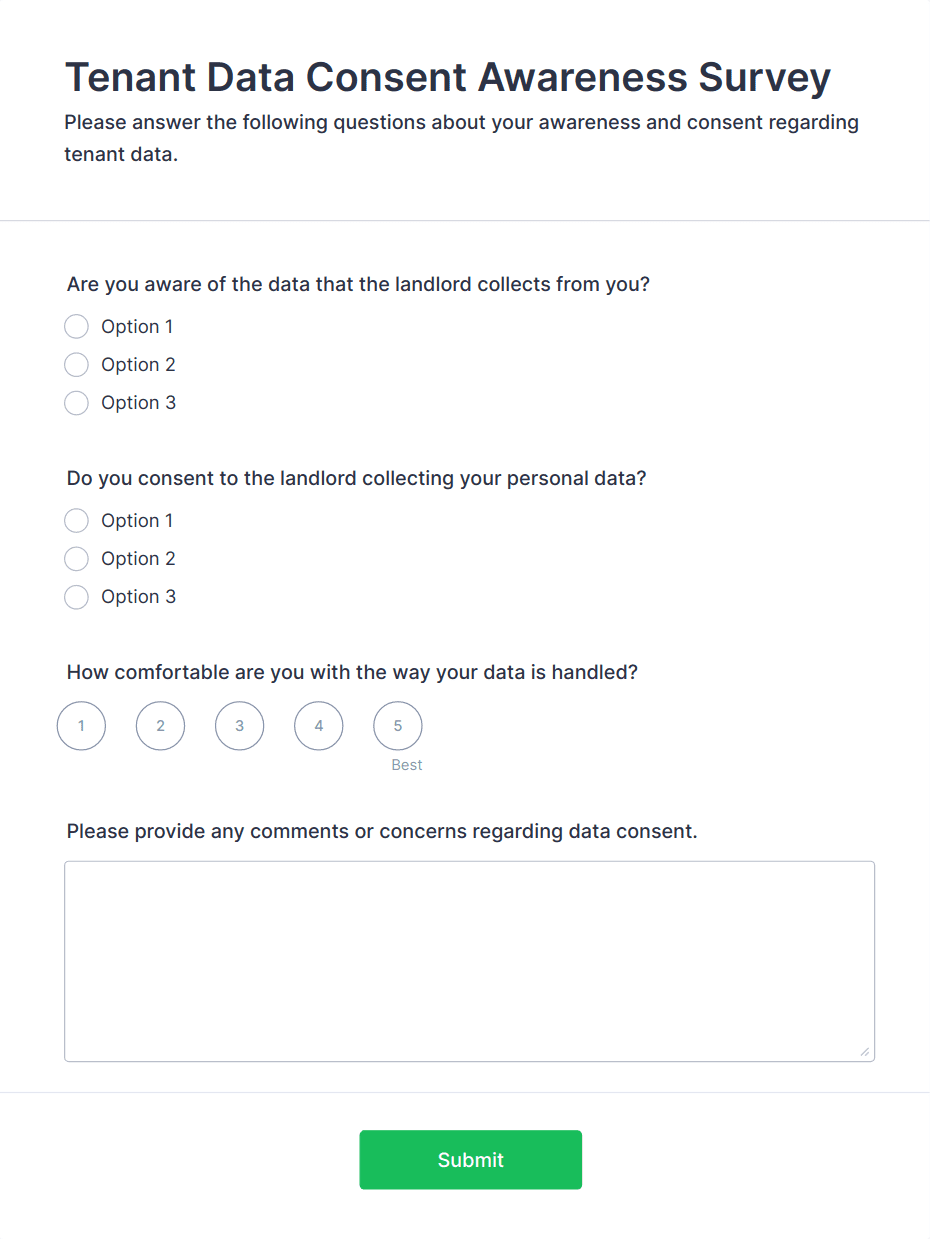Click the textarea resize handle corner
The image size is (930, 1239).
(x=865, y=1052)
